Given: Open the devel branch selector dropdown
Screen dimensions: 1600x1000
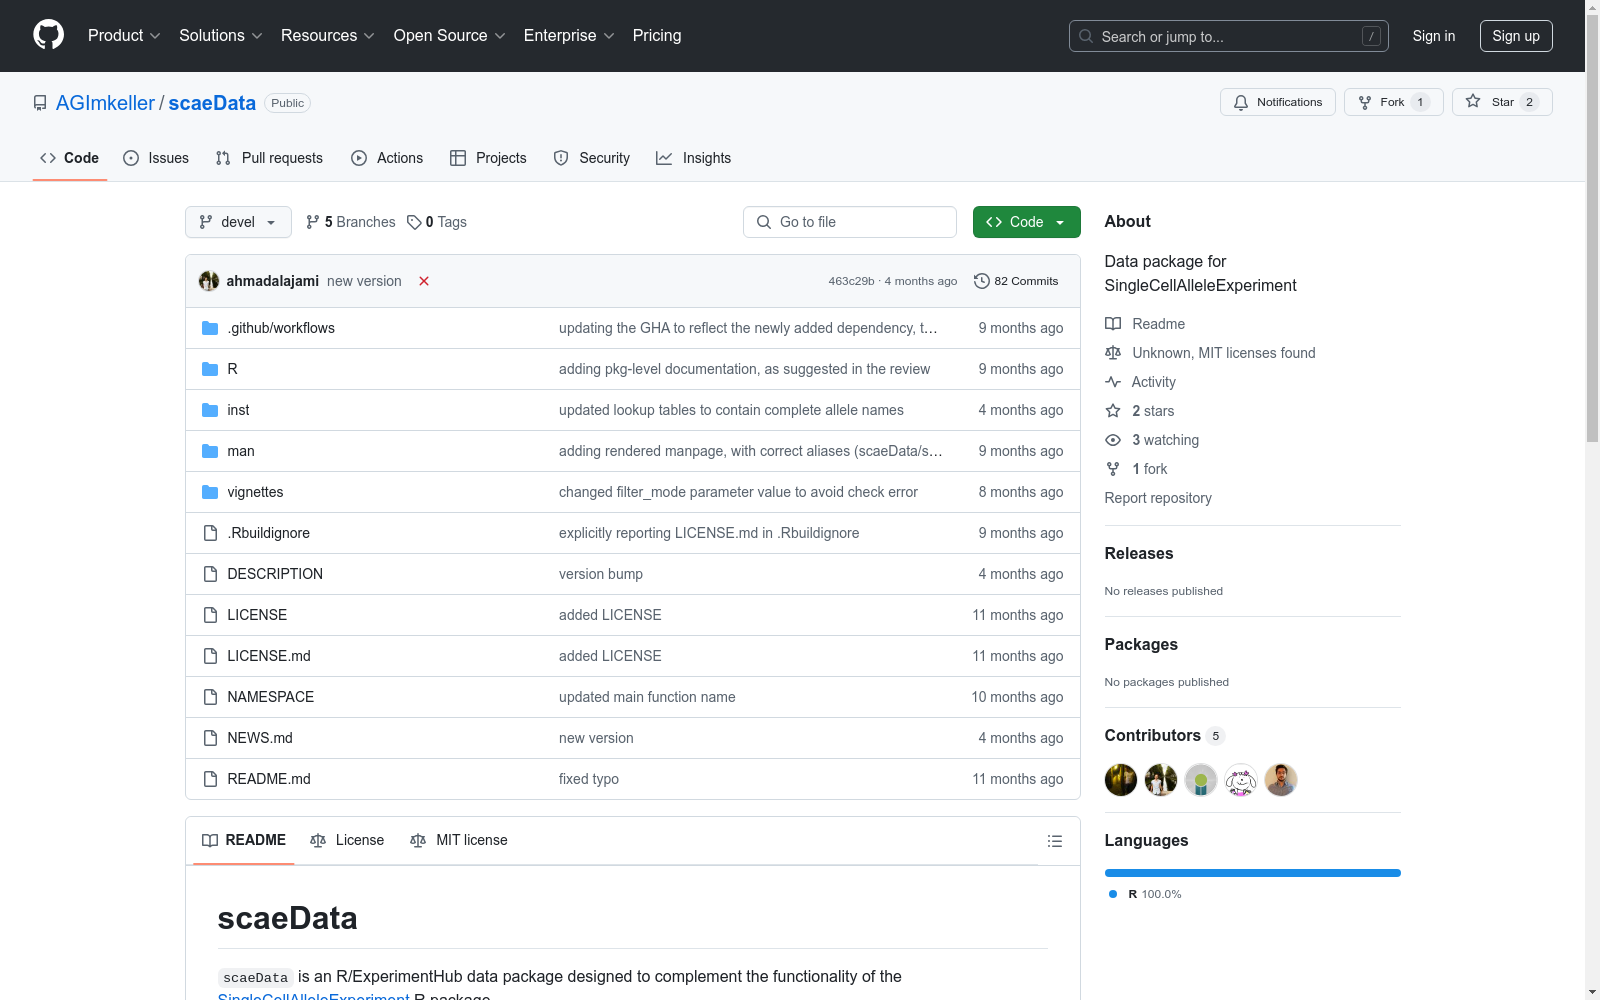Looking at the screenshot, I should click(x=238, y=222).
